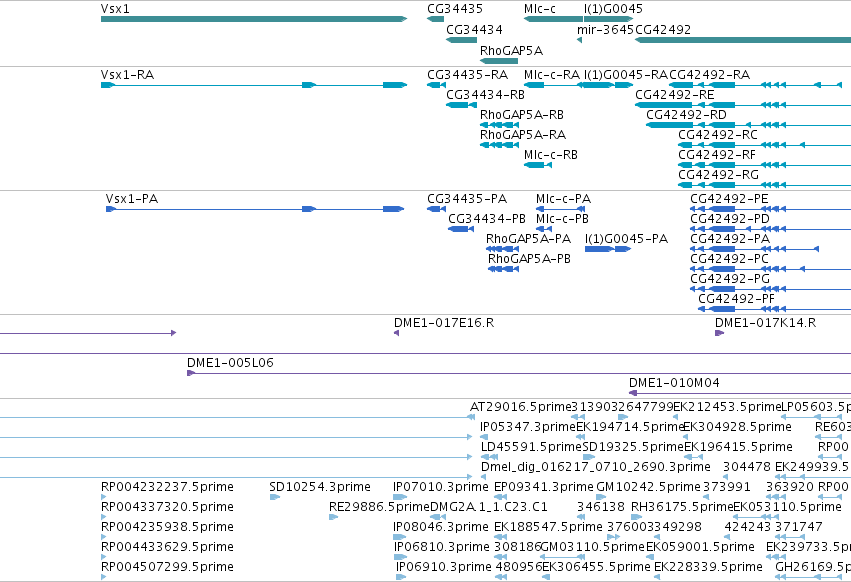Click the Mlc-c-PA protein label

(x=563, y=199)
